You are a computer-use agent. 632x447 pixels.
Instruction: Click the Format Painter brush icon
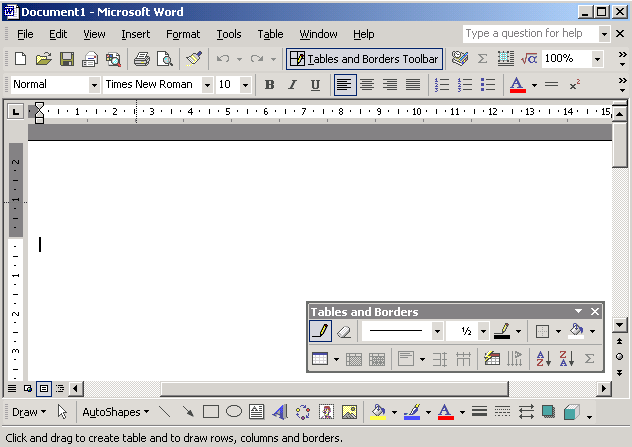(193, 59)
